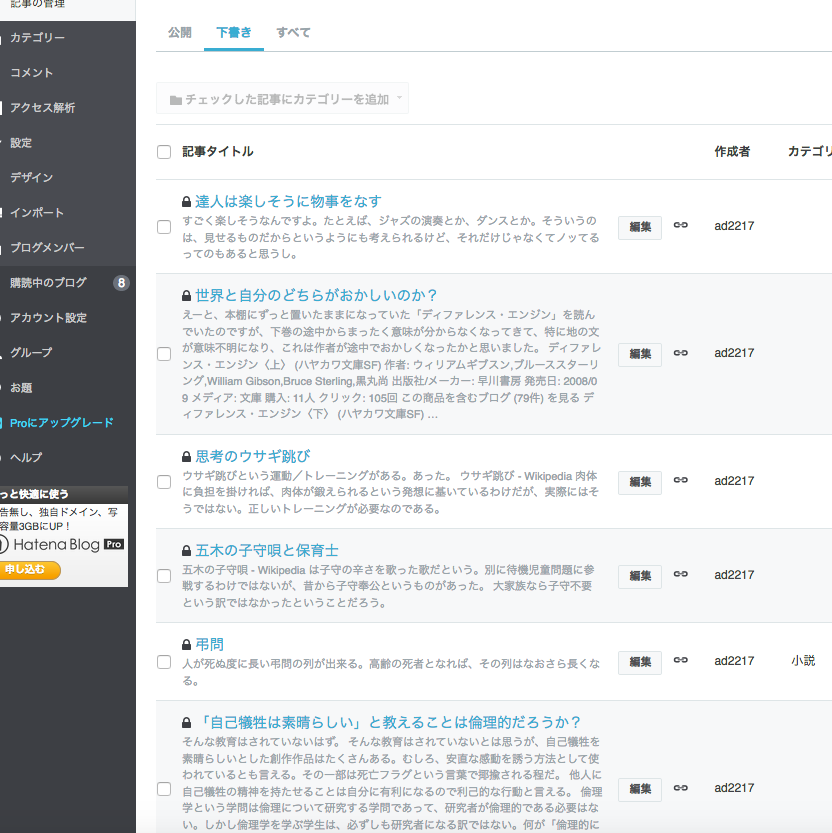Open 「自己犠牲は素晴らしい」と教えることは倫理的だろうか？
The image size is (832, 833).
click(x=389, y=723)
